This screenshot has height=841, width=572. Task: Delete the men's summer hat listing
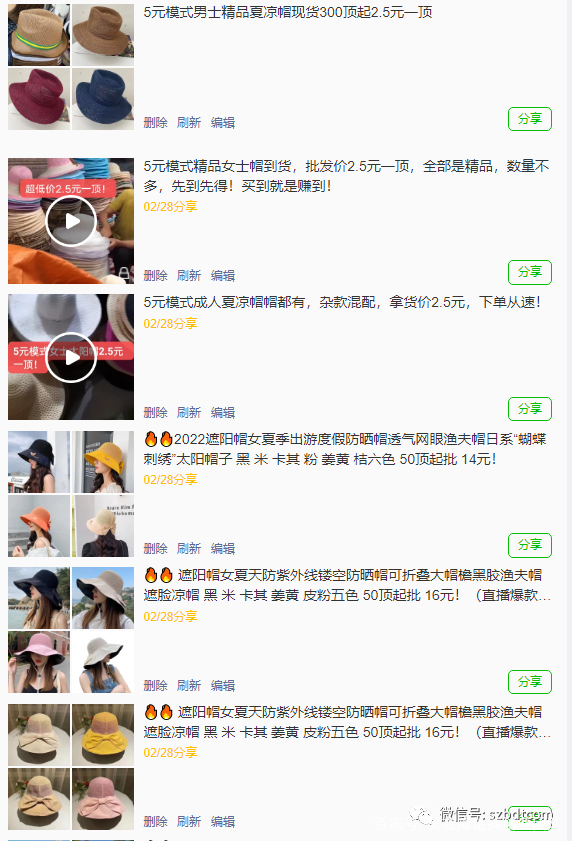coord(155,123)
